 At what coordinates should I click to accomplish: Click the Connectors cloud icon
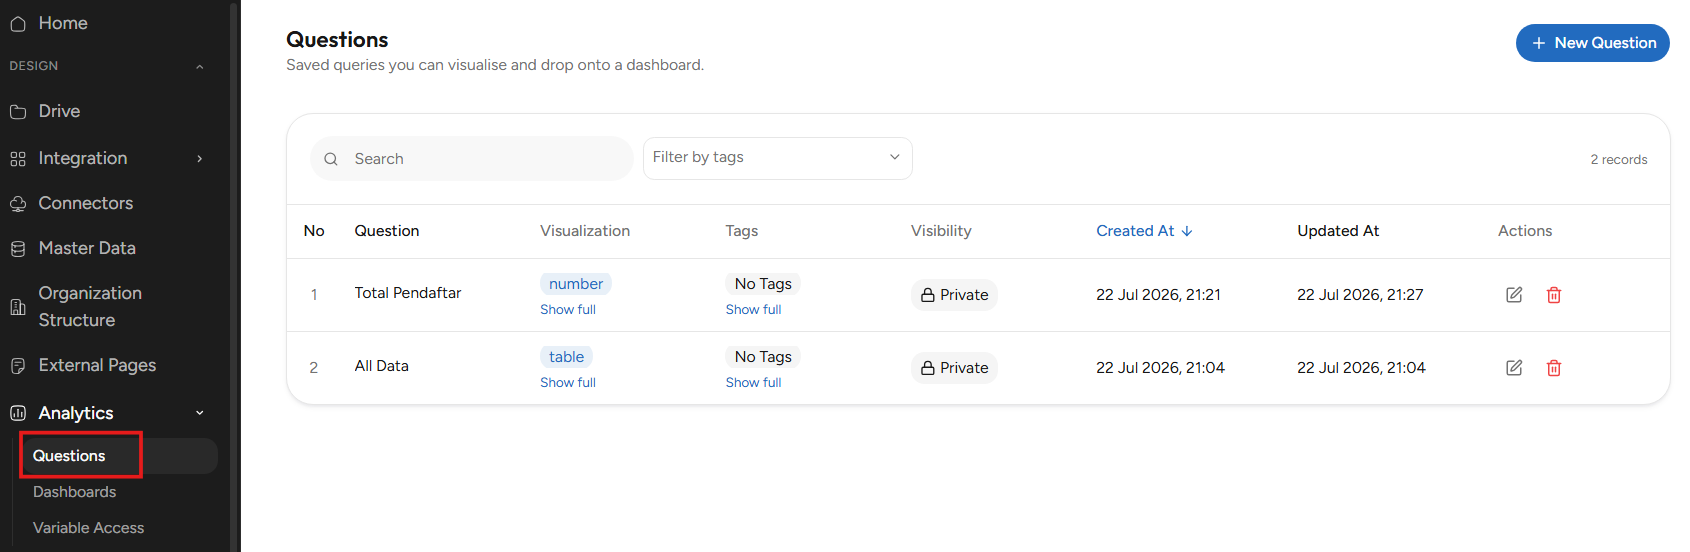click(18, 204)
